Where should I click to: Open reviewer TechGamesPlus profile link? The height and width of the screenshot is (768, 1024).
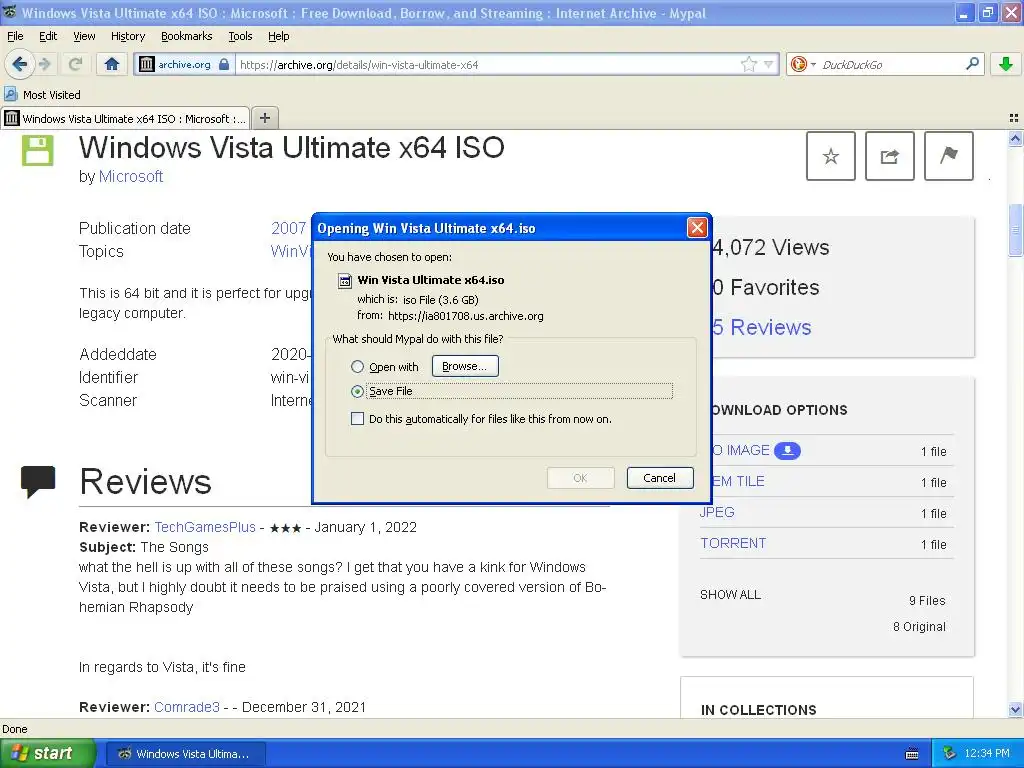click(x=205, y=527)
